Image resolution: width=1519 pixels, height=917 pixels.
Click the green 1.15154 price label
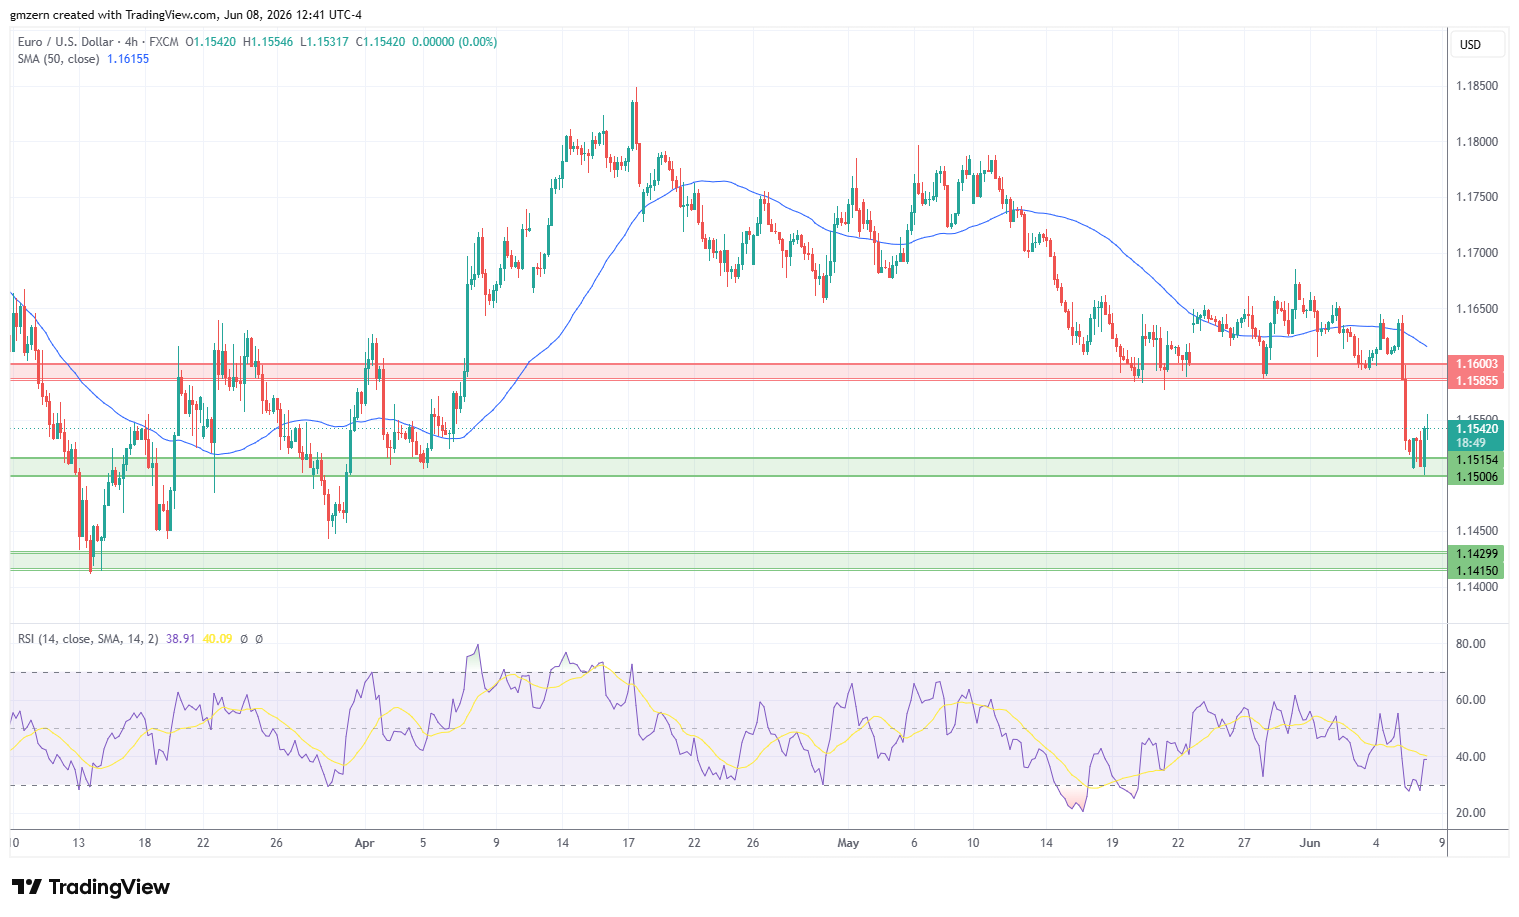[1476, 460]
